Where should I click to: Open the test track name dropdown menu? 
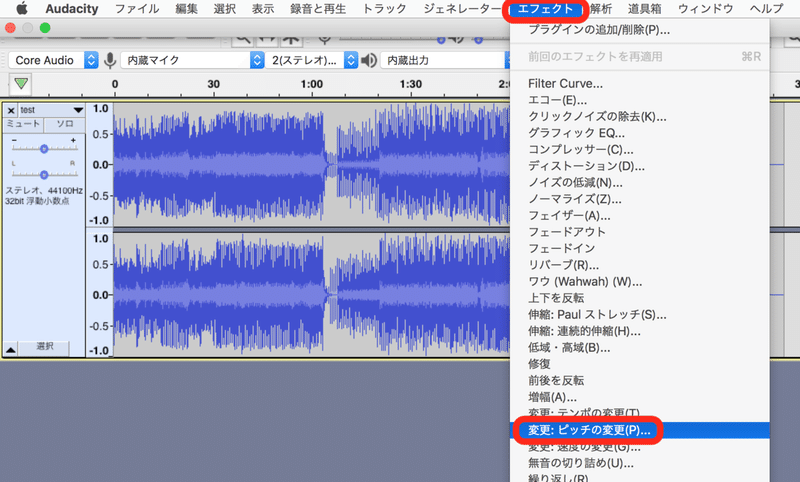[51, 110]
